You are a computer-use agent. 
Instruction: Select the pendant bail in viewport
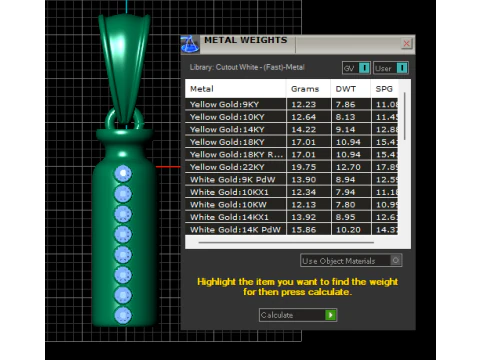tap(124, 67)
